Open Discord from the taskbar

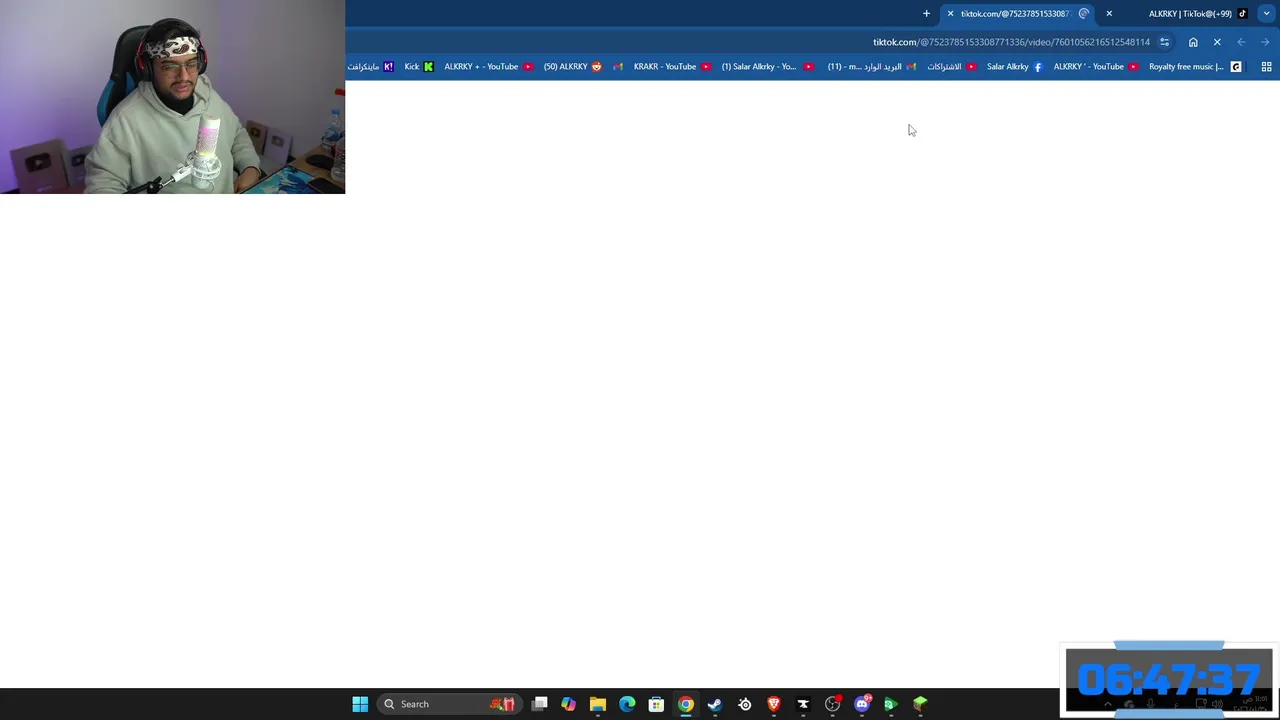[x=862, y=704]
